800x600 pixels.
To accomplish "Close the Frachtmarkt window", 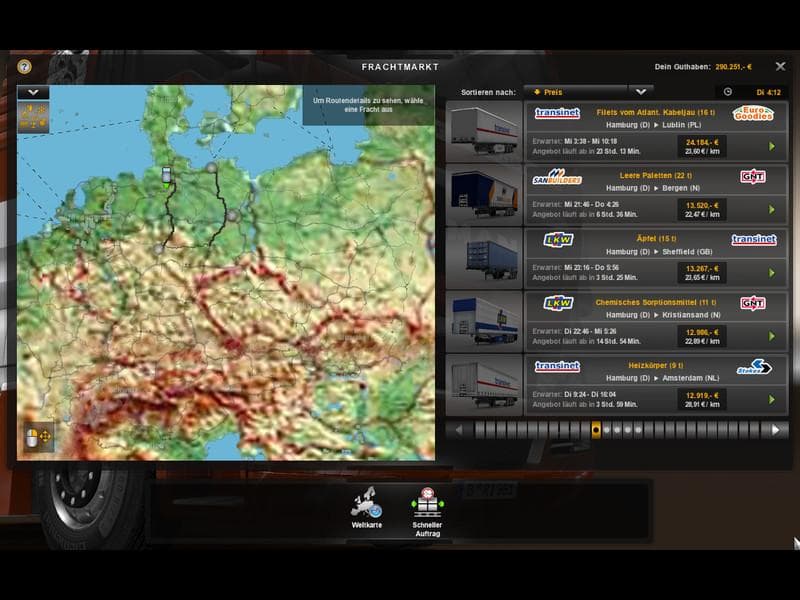I will [x=780, y=66].
